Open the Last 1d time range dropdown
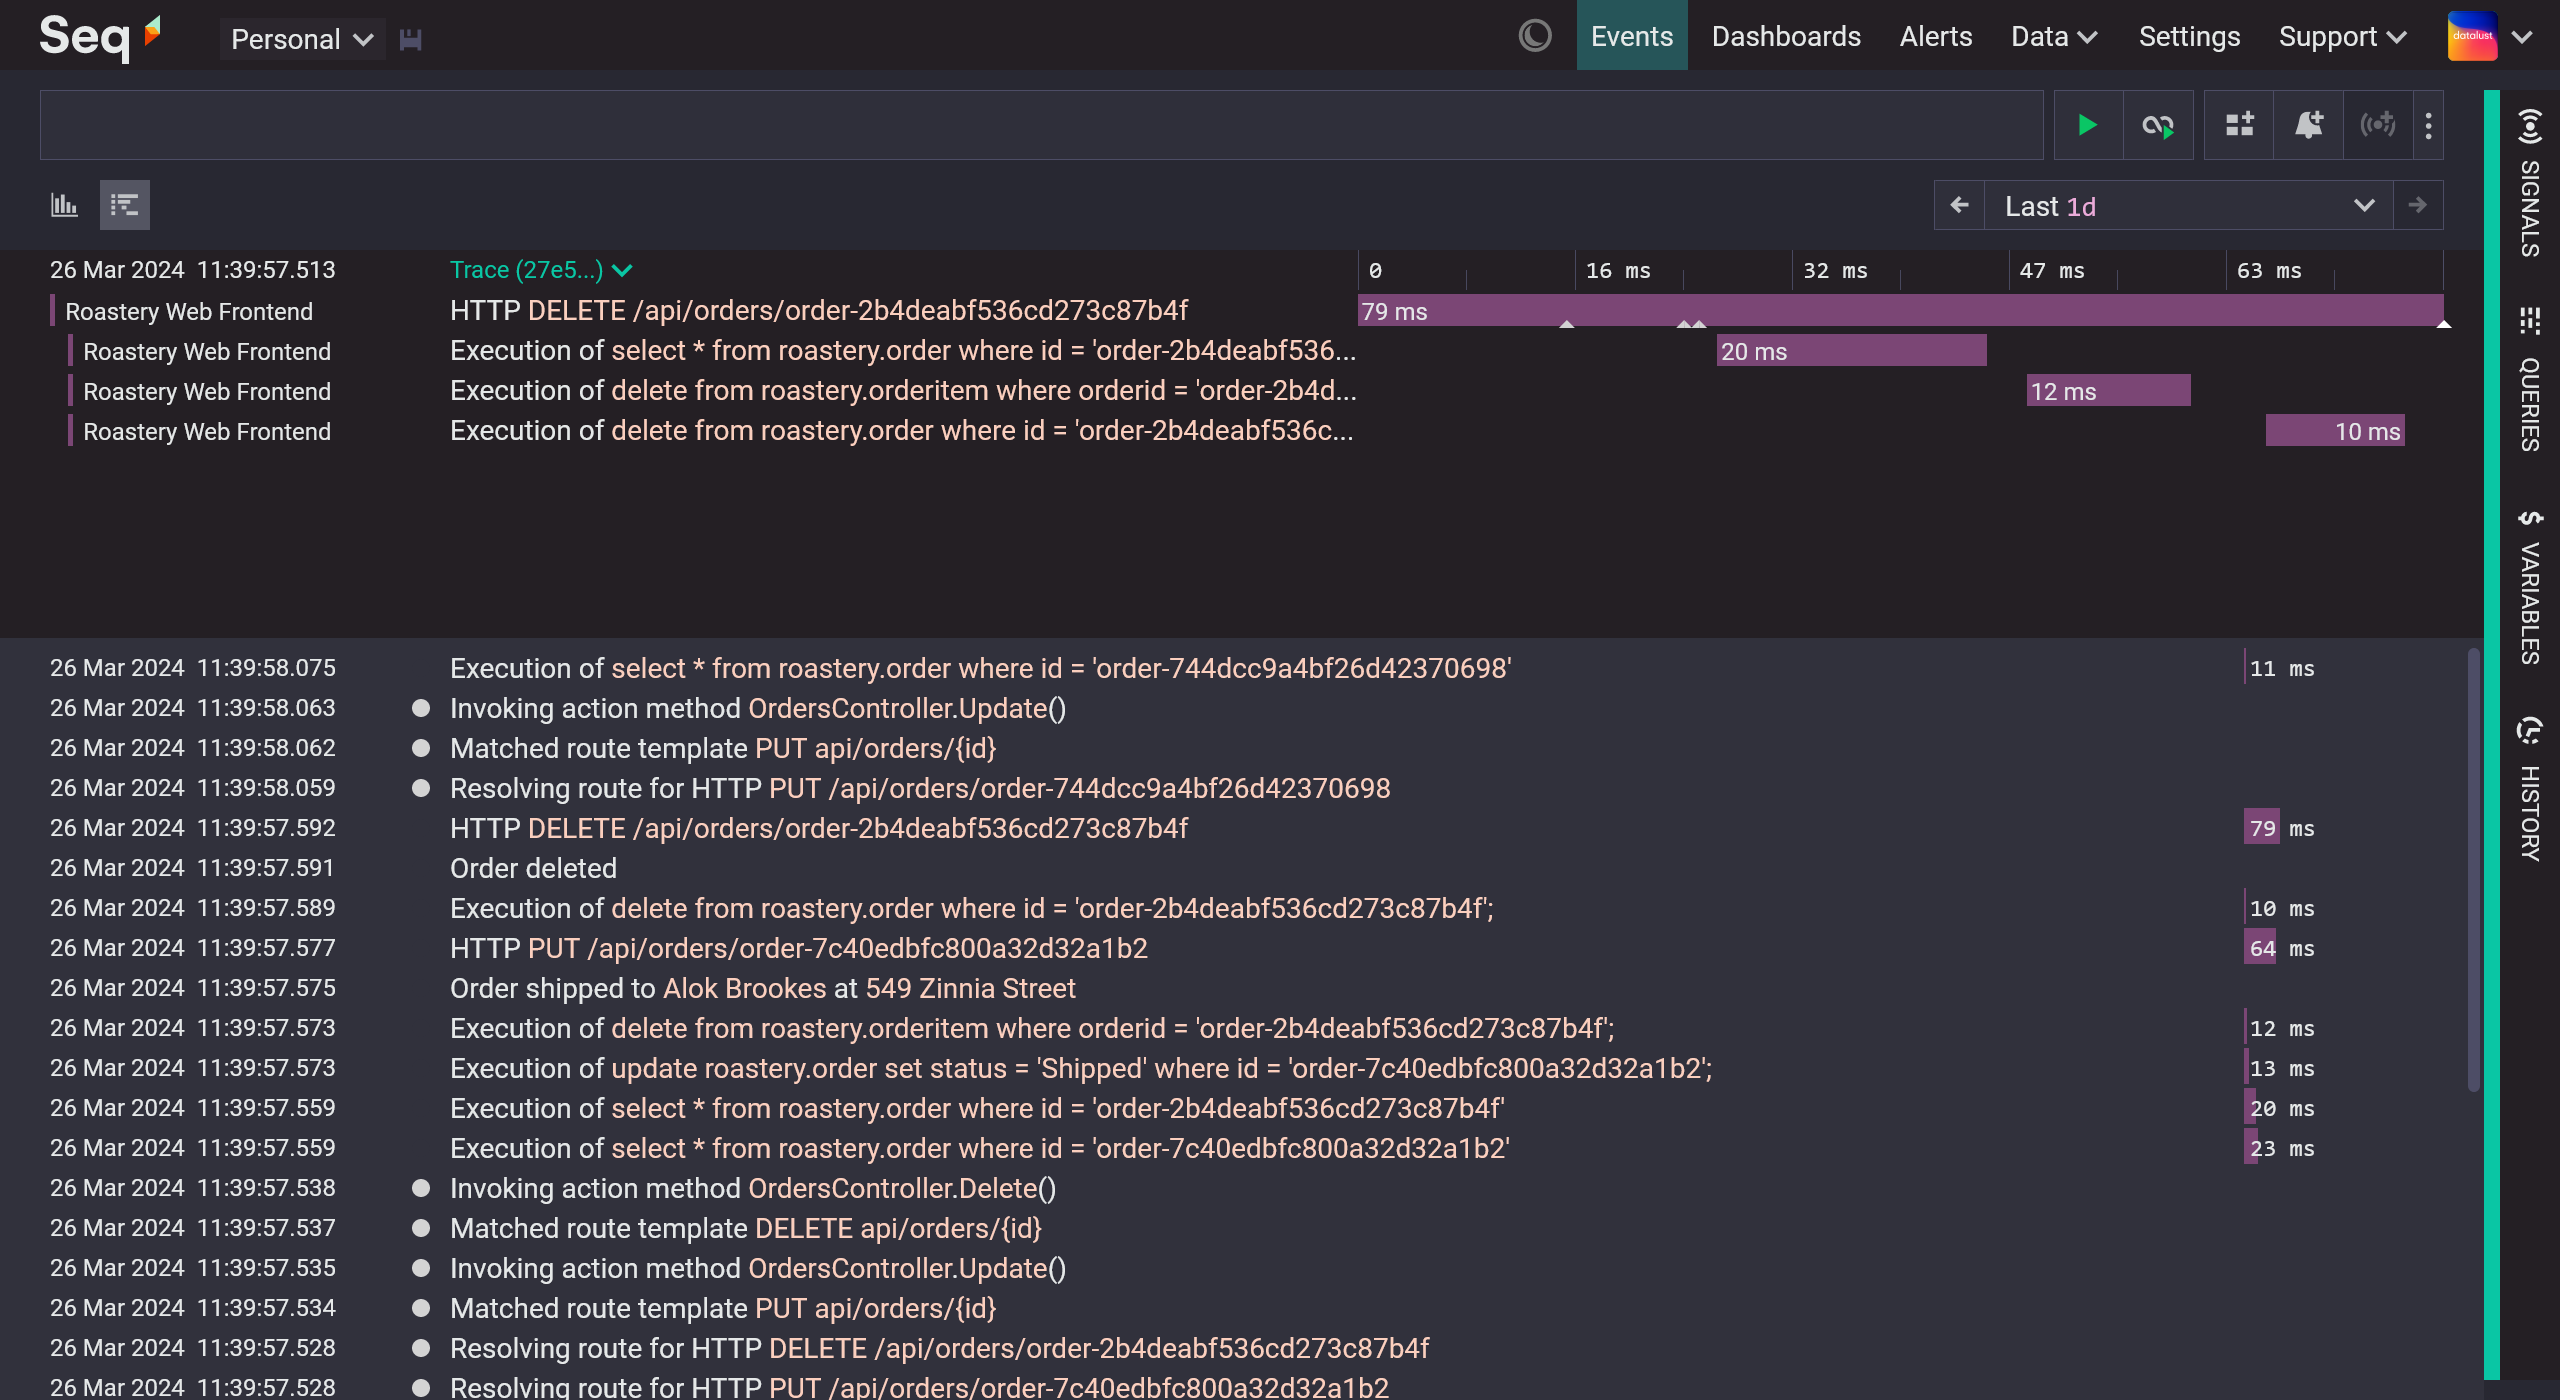This screenshot has width=2560, height=1400. pyautogui.click(x=2188, y=206)
